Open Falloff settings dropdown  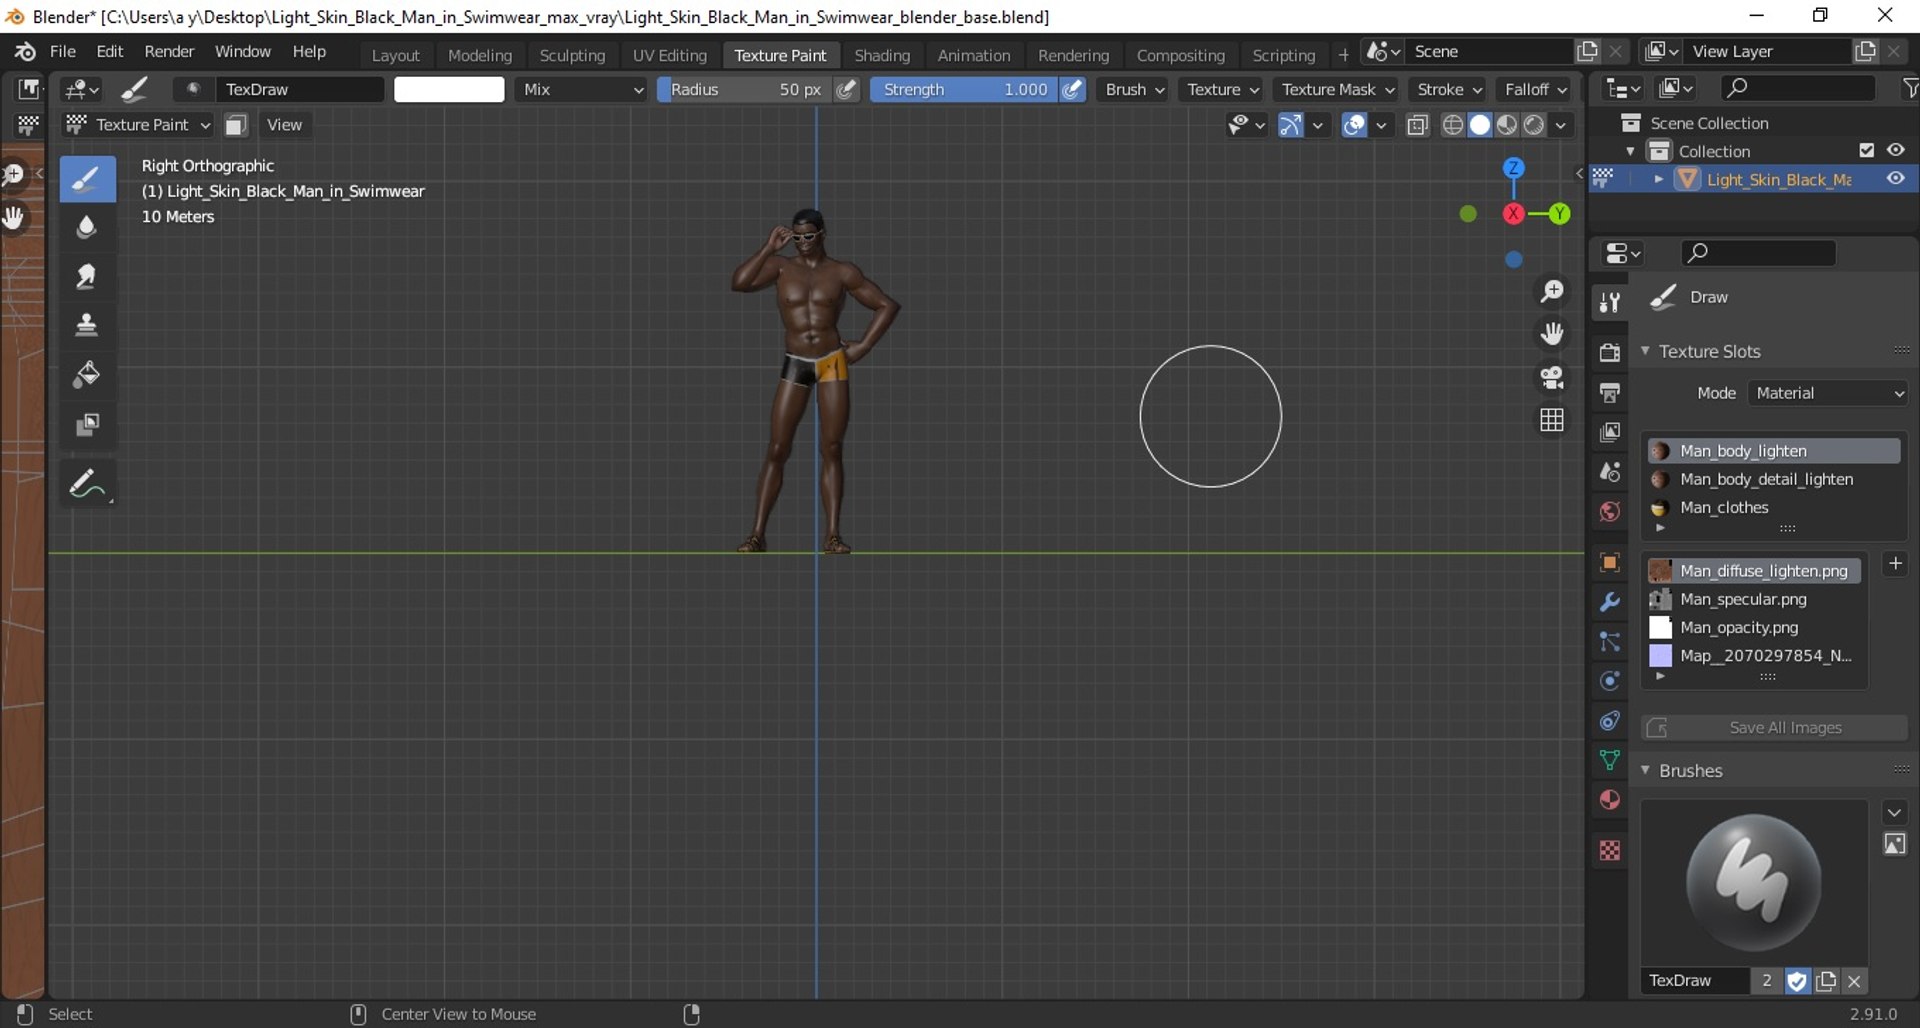click(1535, 90)
